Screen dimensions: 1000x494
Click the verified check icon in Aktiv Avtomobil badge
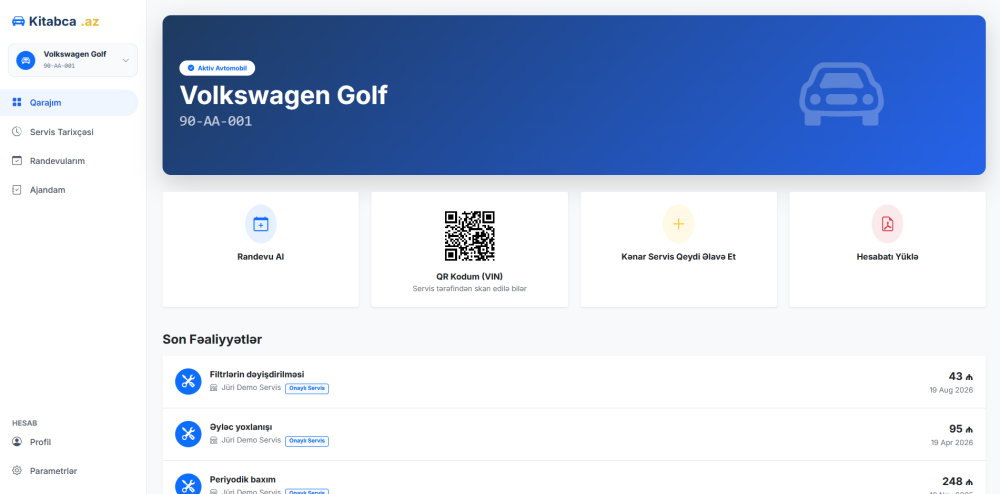[191, 68]
